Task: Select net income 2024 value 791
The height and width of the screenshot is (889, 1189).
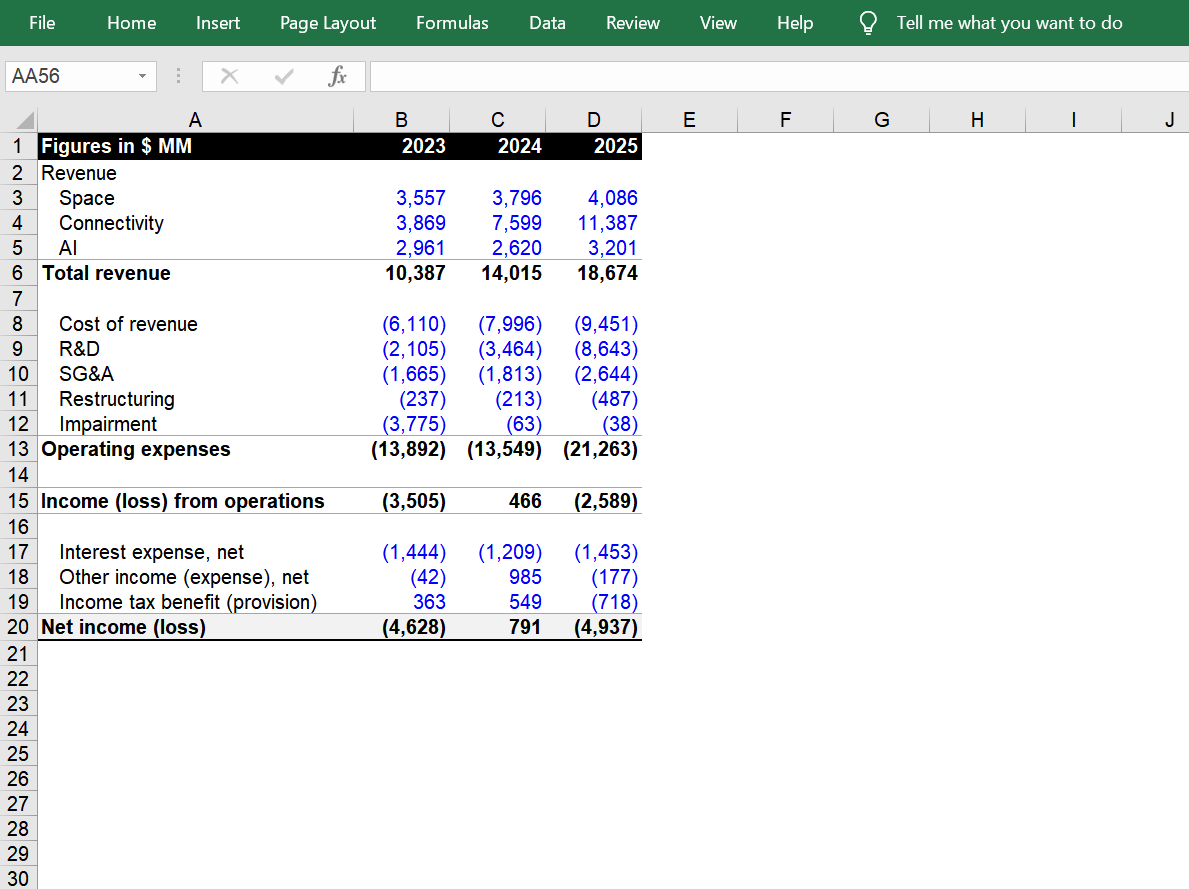Action: click(497, 627)
